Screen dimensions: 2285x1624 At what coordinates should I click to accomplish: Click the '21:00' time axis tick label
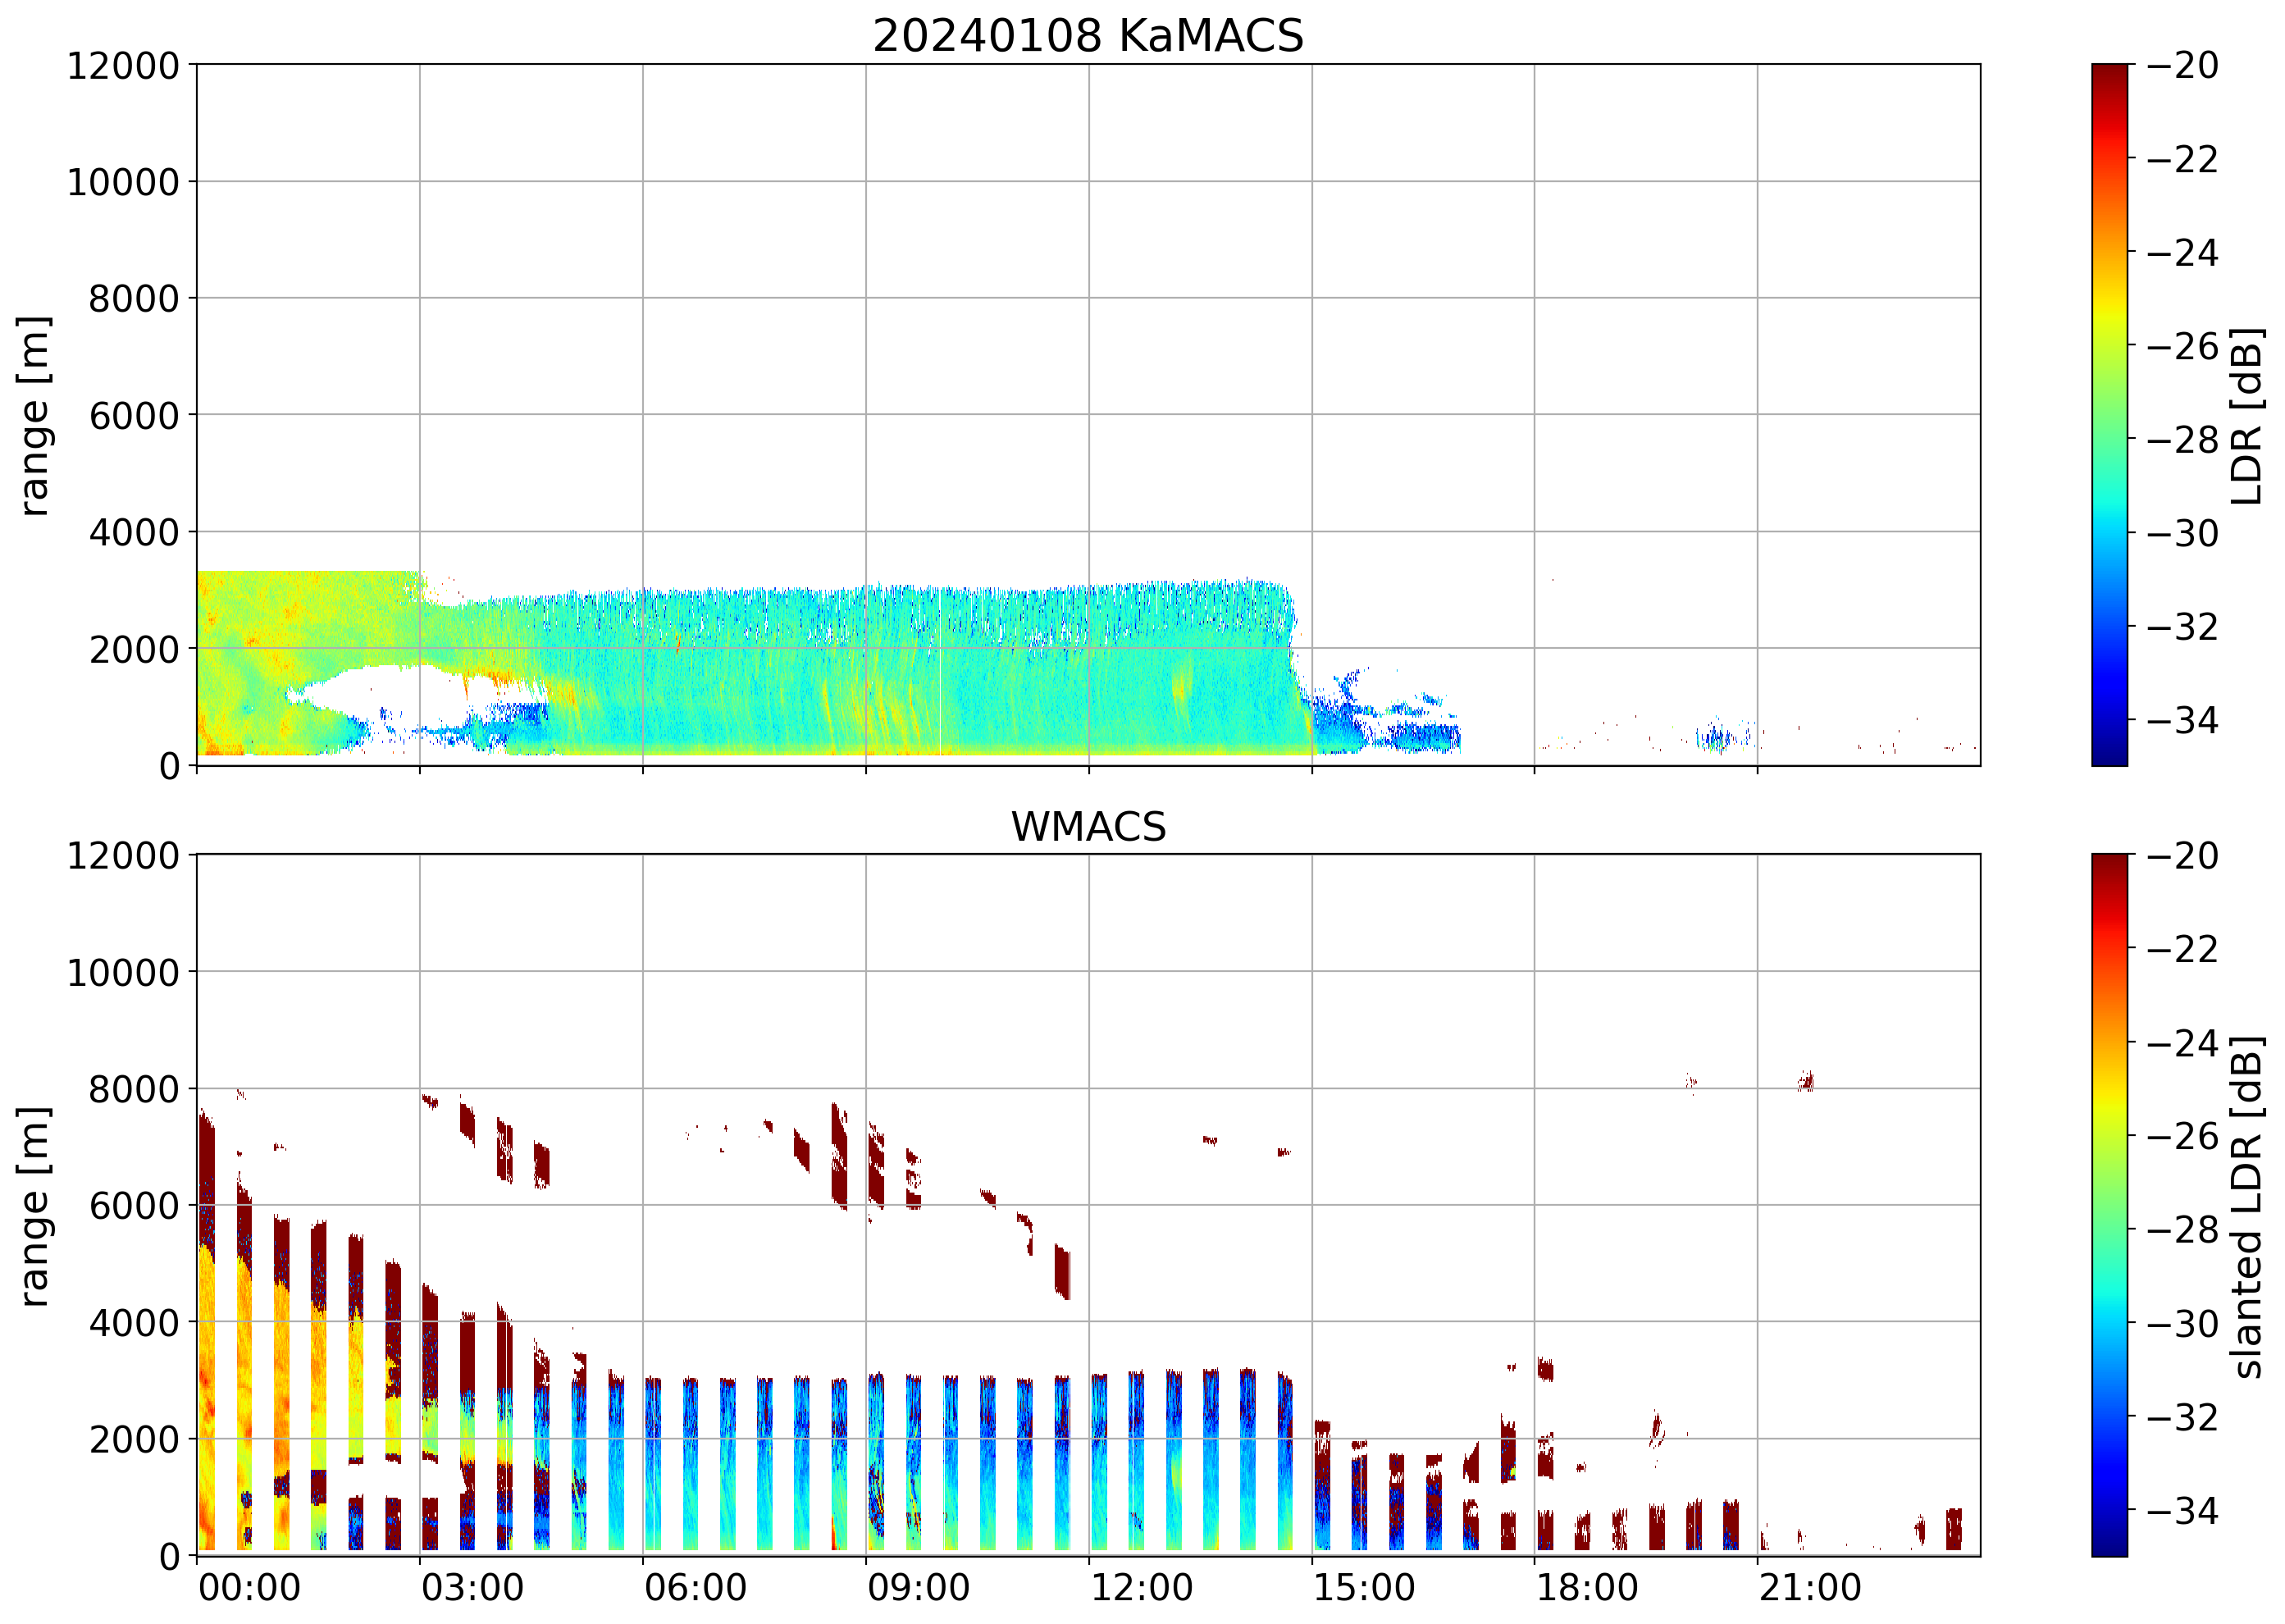(1810, 1588)
